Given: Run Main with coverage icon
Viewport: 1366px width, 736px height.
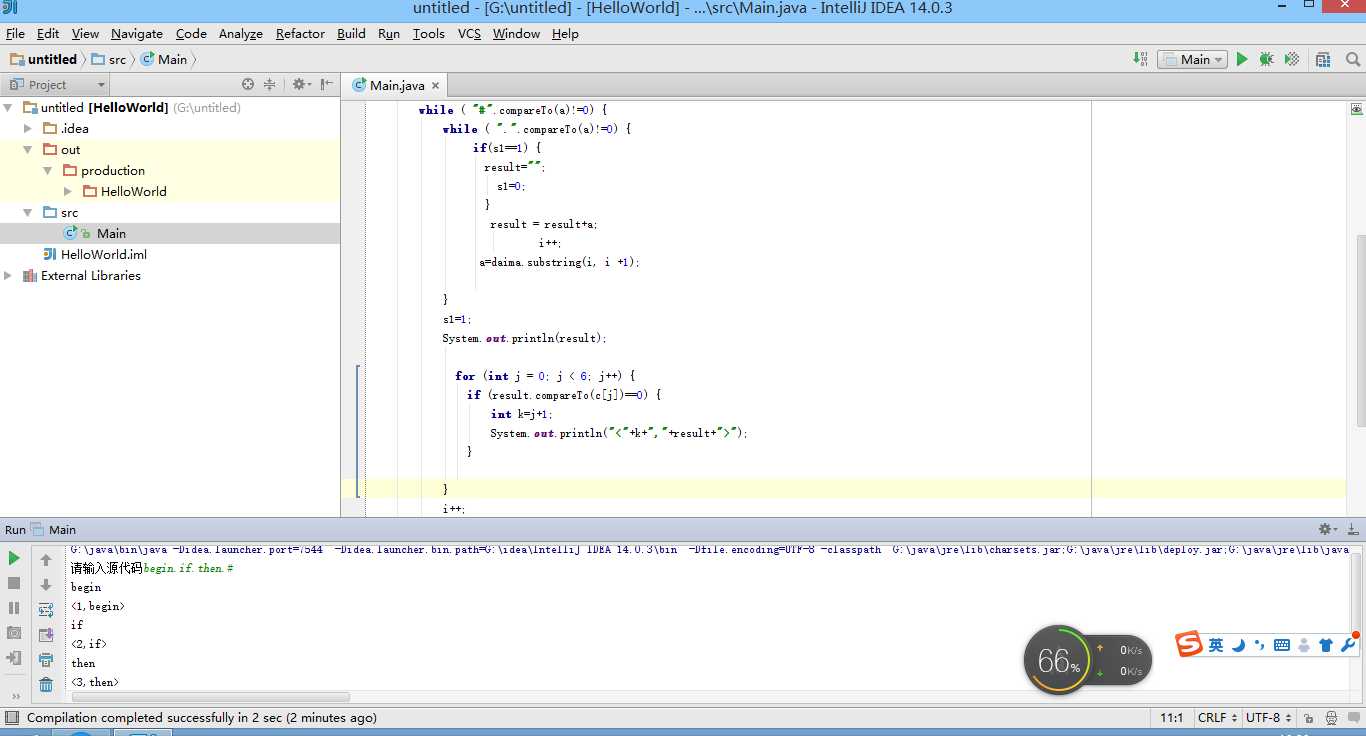Looking at the screenshot, I should 1292,59.
